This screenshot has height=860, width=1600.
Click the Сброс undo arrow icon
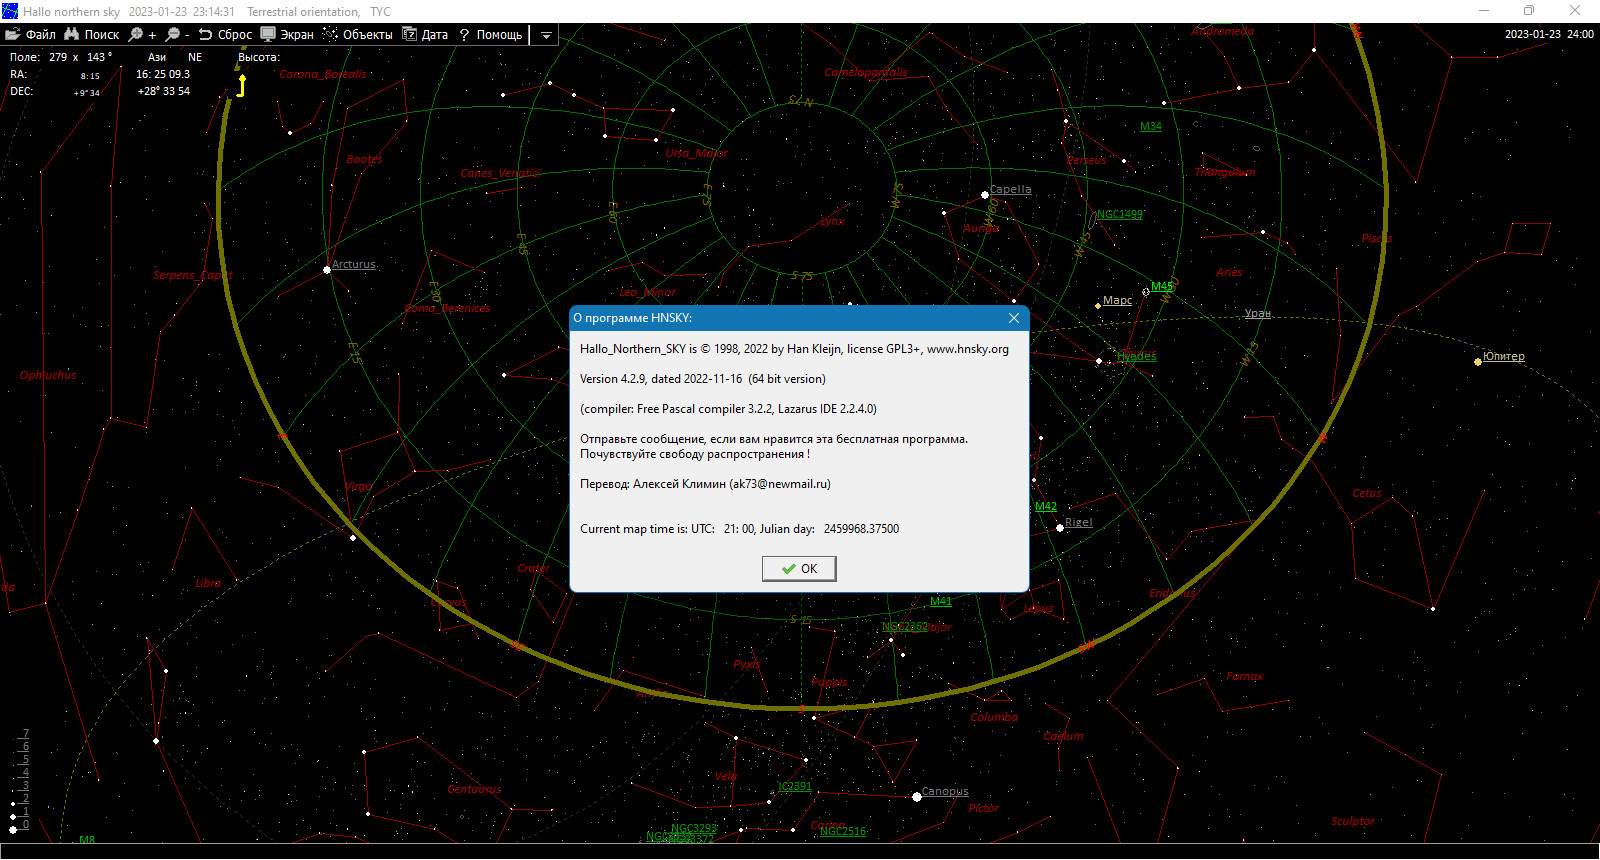pos(205,34)
